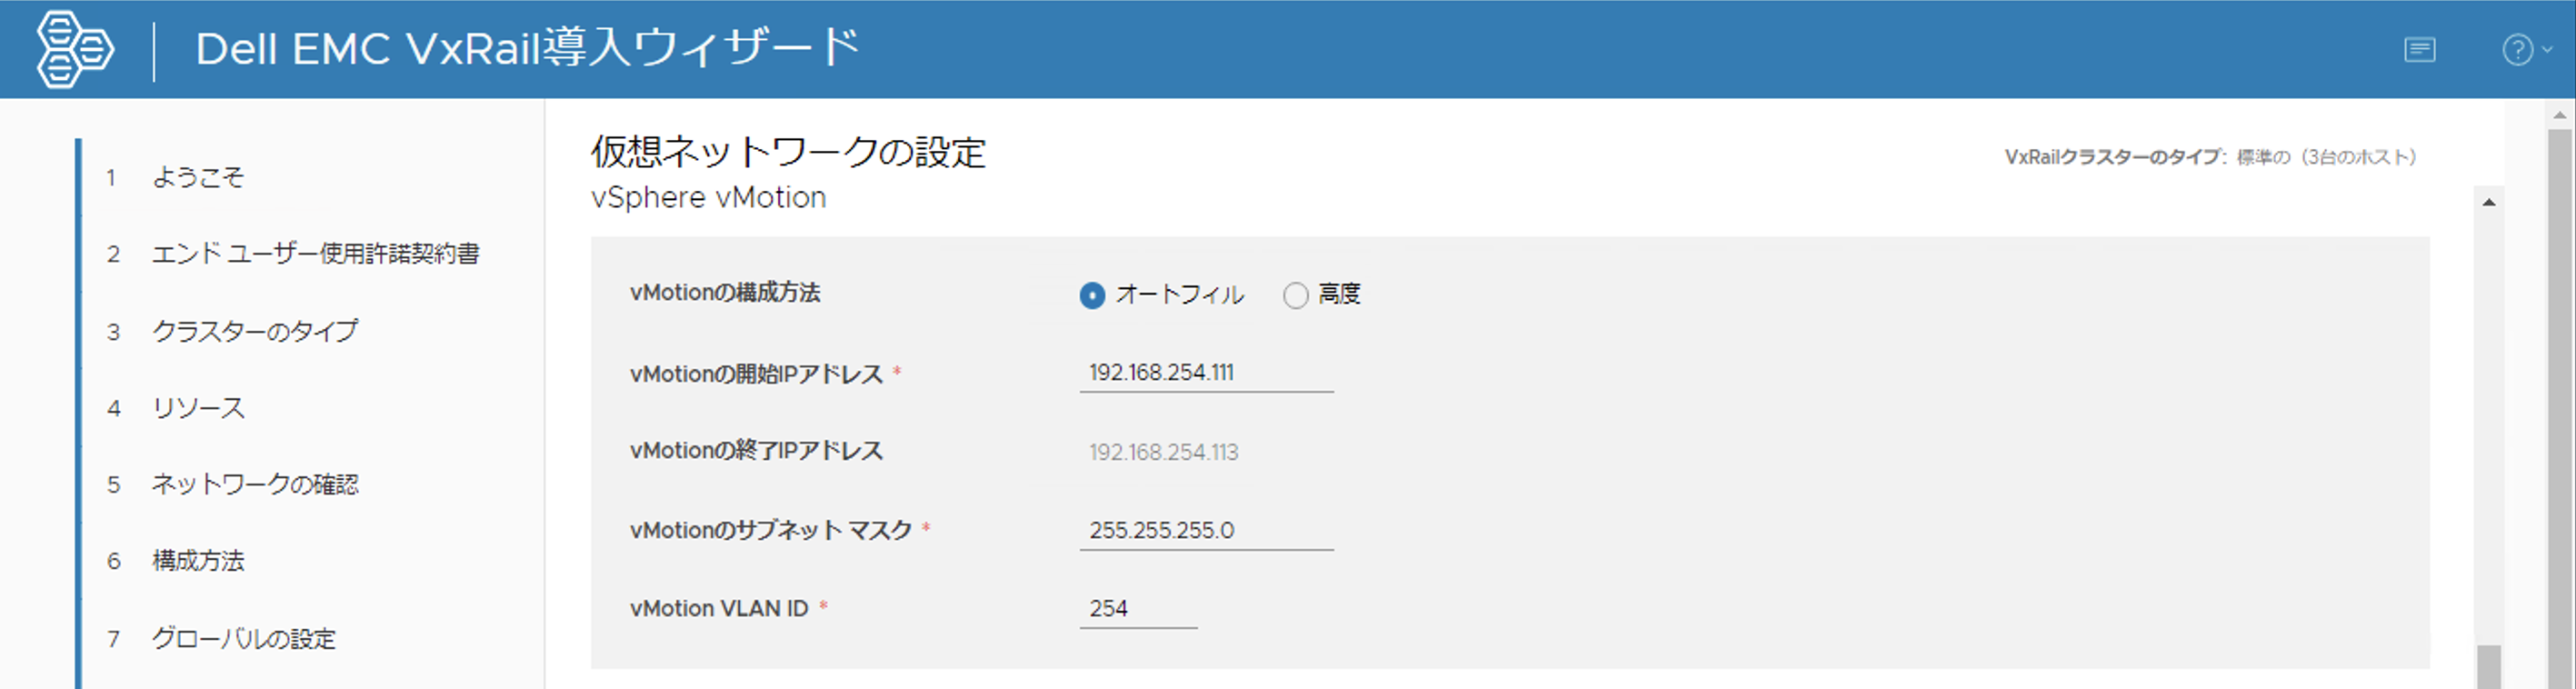This screenshot has width=2576, height=689.
Task: Click the inner panel scrollbar thumb
Action: (x=2488, y=666)
